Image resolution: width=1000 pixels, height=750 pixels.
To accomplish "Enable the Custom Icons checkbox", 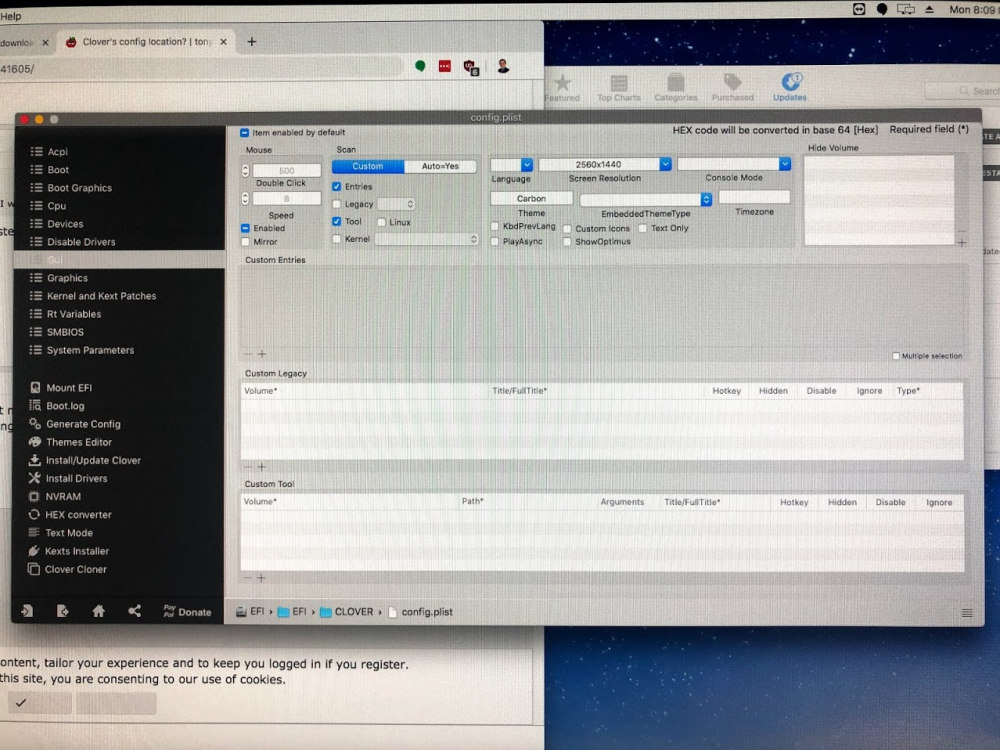I will (567, 228).
